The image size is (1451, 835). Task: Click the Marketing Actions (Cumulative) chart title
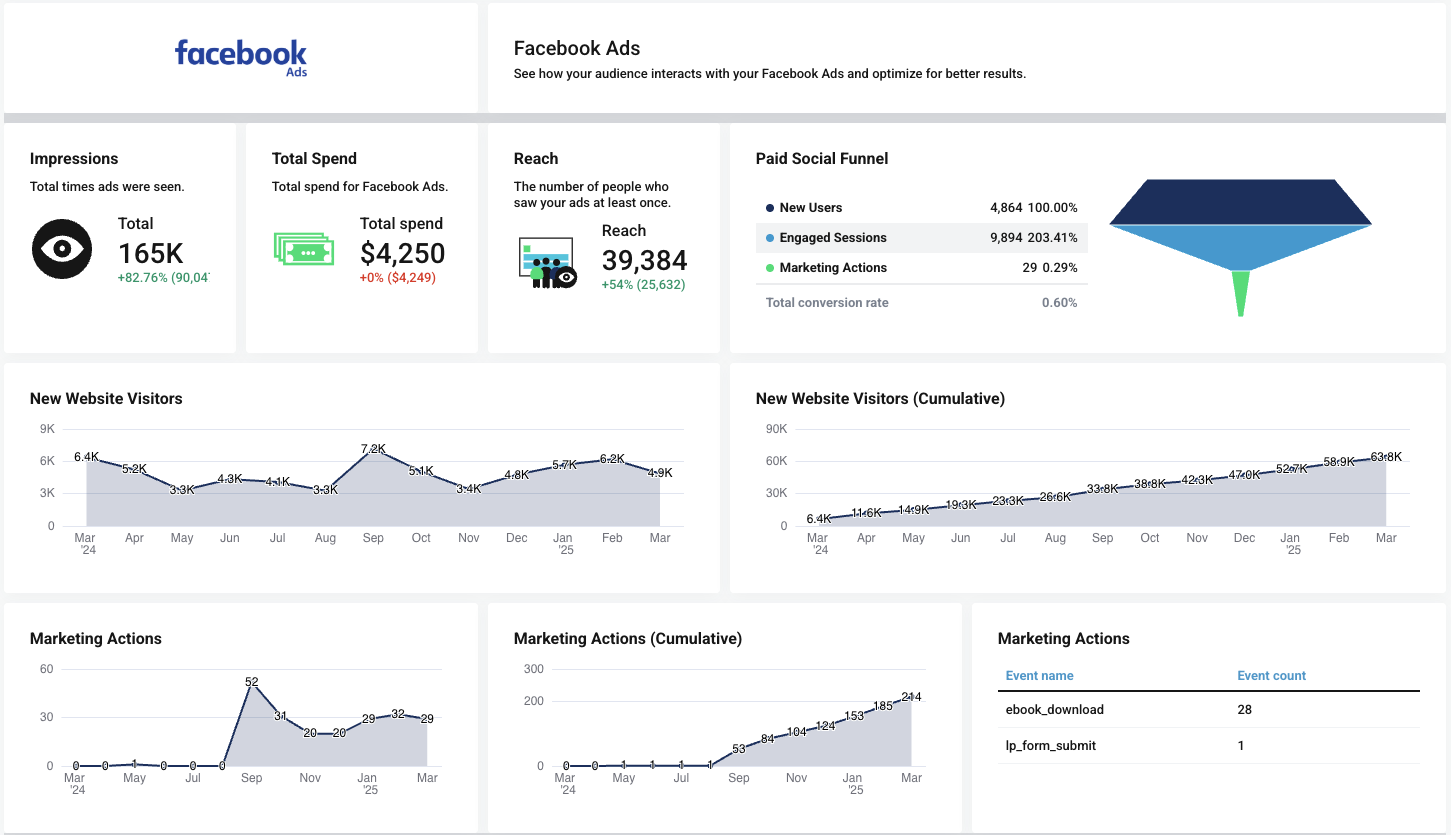point(628,639)
